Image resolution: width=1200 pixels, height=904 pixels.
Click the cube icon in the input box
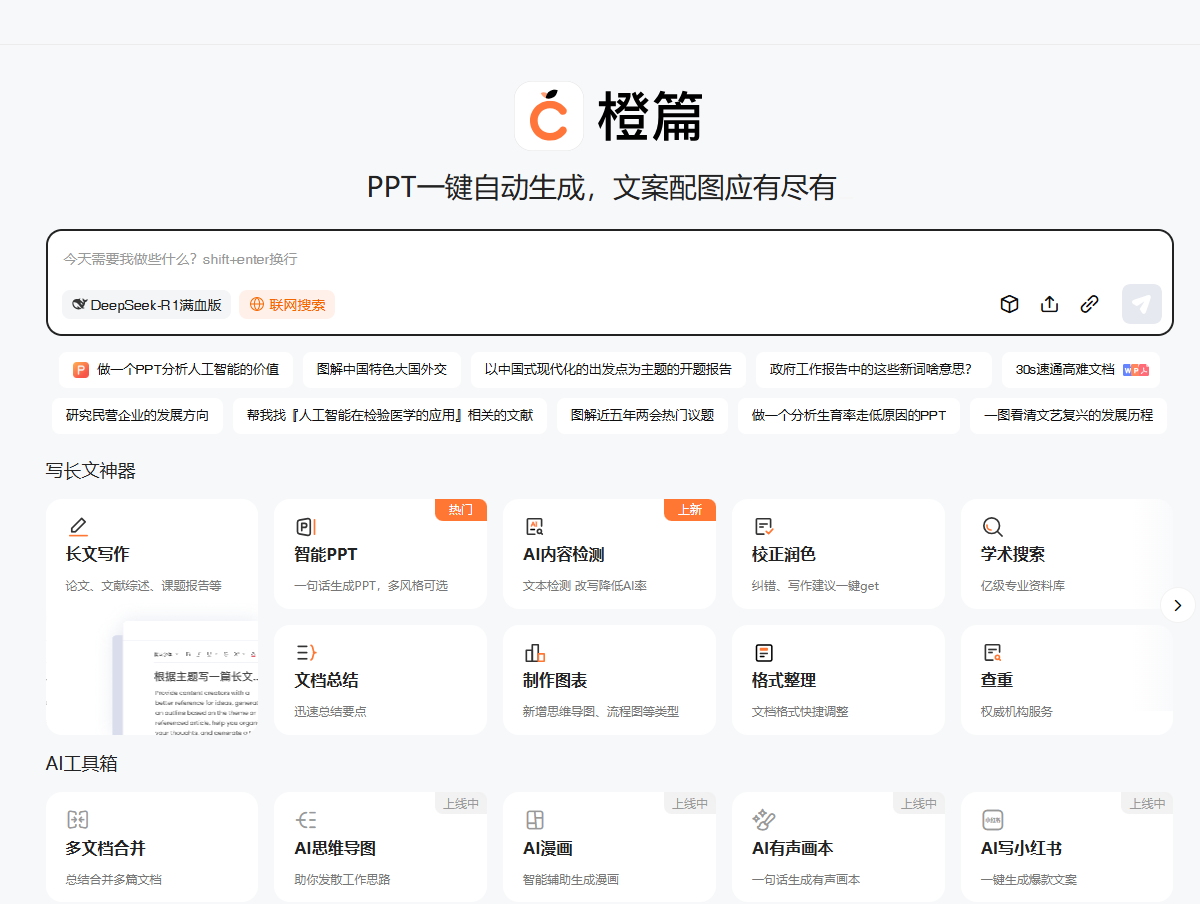(1009, 304)
